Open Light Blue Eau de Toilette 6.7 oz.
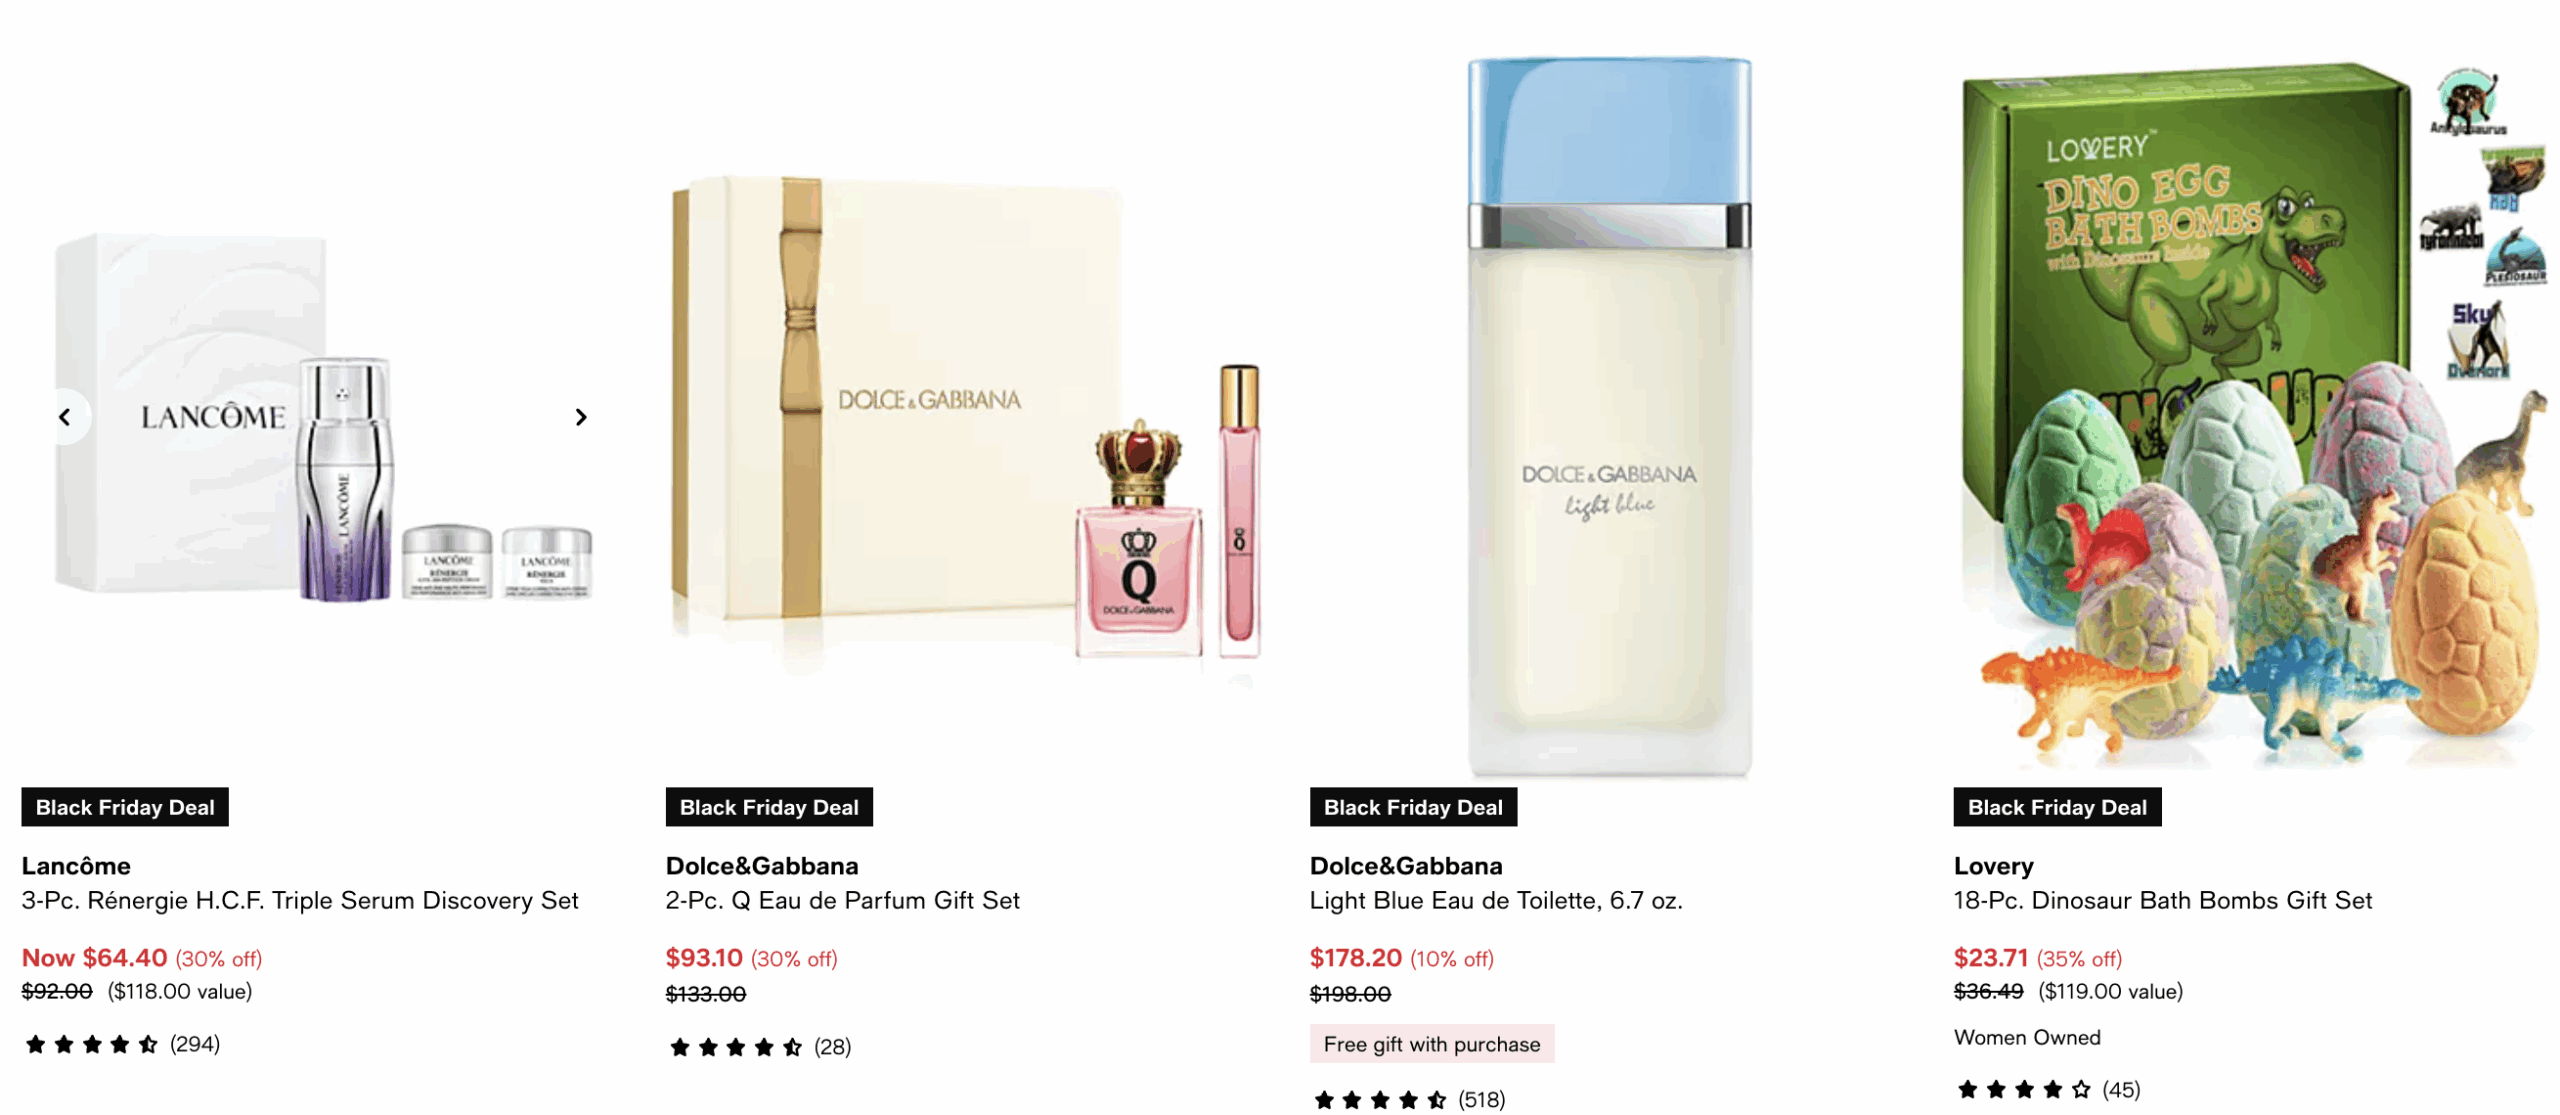This screenshot has height=1115, width=2560. (x=1496, y=900)
